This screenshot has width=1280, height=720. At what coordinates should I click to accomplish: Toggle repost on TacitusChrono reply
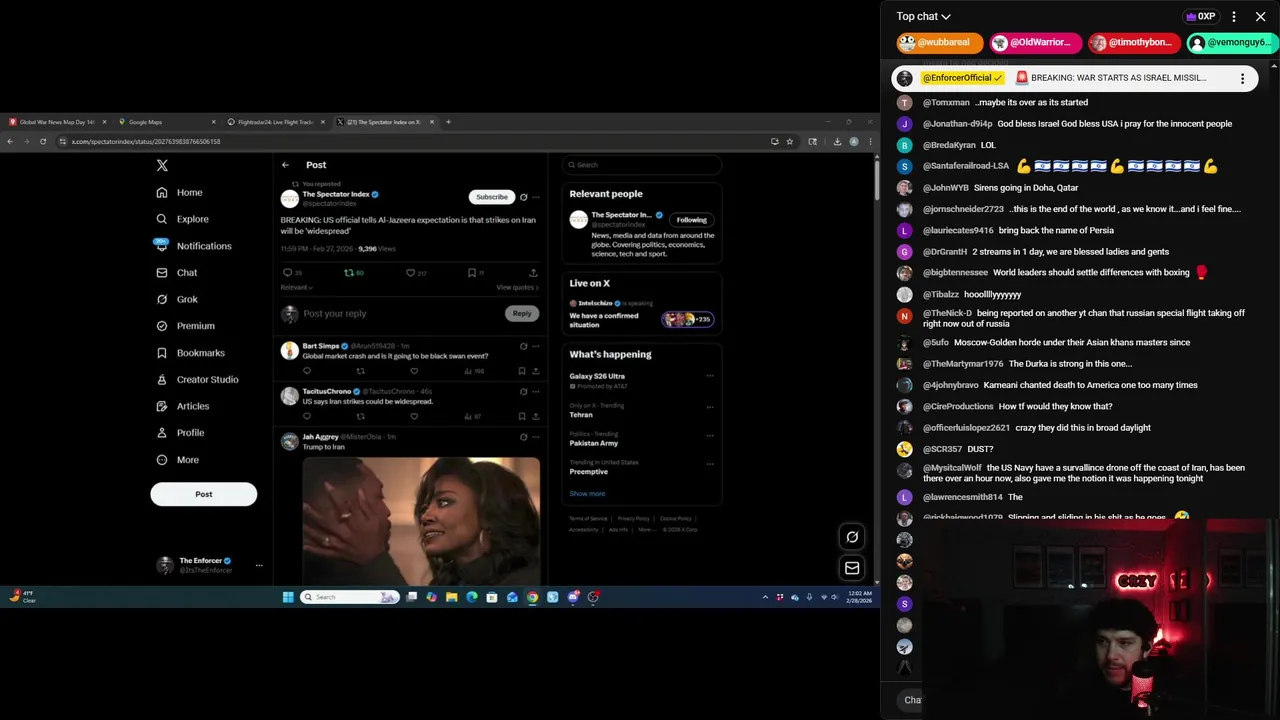(360, 416)
